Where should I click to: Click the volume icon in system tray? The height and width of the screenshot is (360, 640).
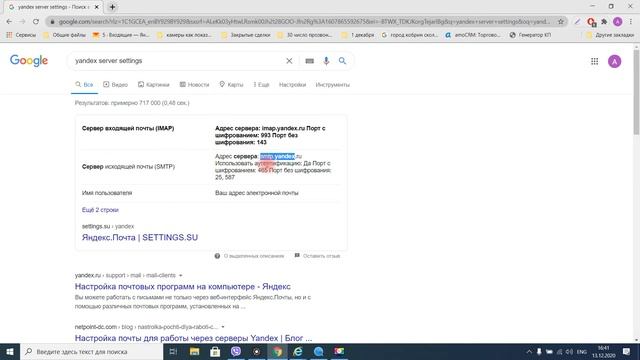point(569,351)
